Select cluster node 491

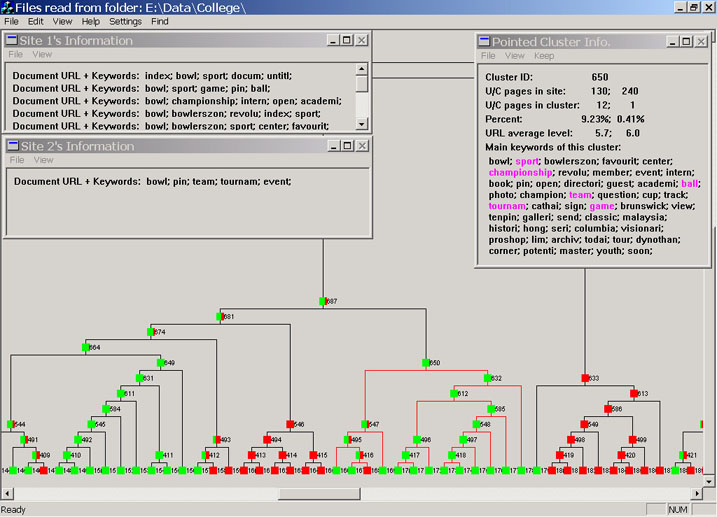coord(24,440)
